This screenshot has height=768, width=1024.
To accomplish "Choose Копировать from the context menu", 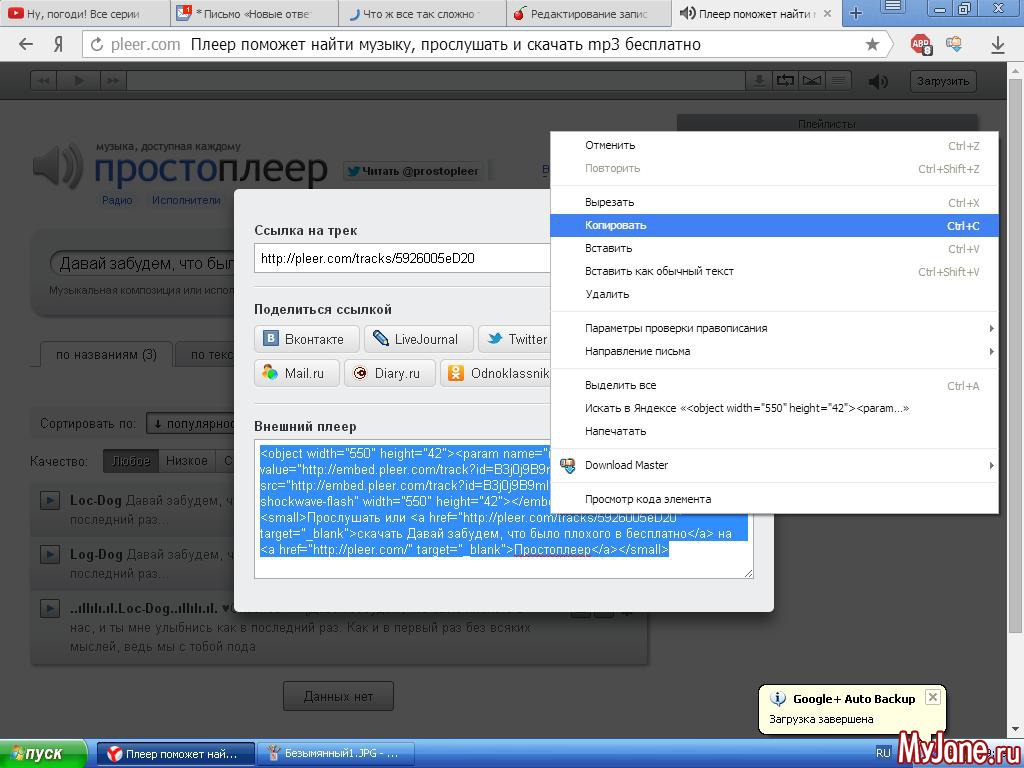I will (616, 226).
